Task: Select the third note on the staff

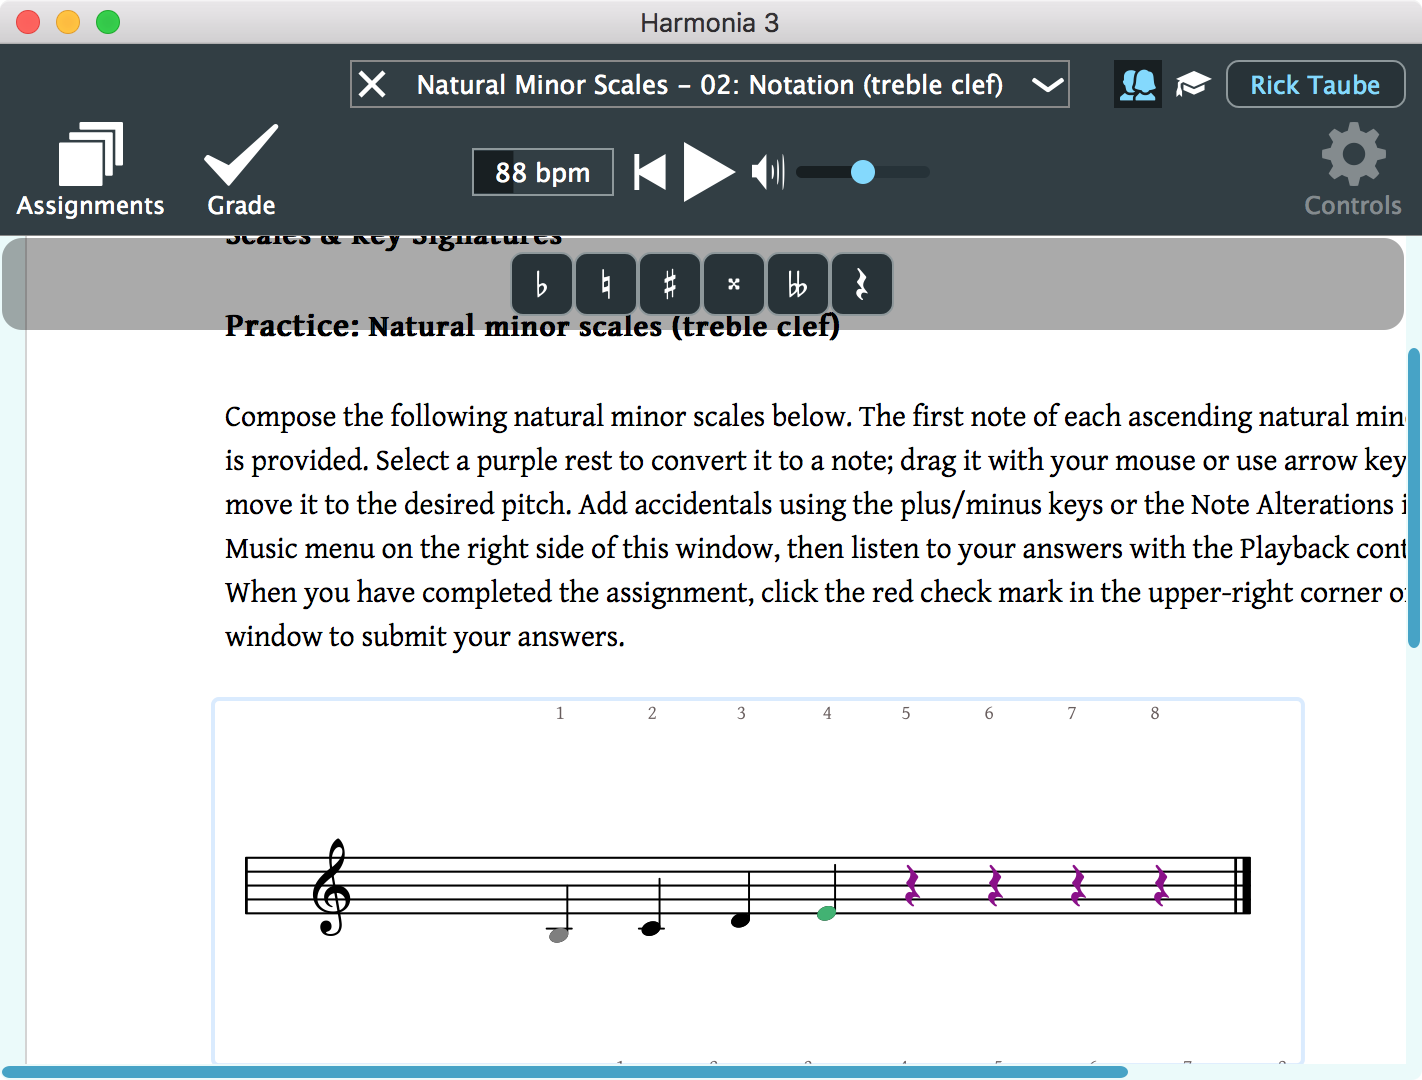Action: click(x=740, y=920)
